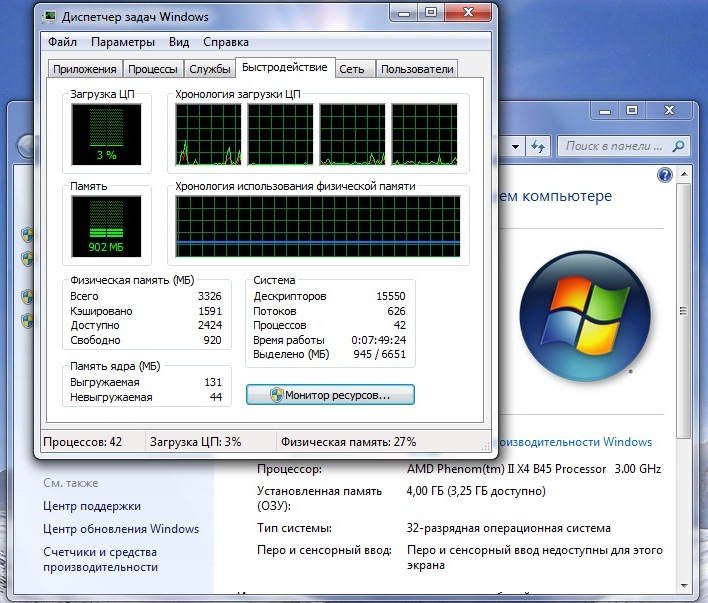Click the magnifier search icon in System window
708x603 pixels.
678,146
